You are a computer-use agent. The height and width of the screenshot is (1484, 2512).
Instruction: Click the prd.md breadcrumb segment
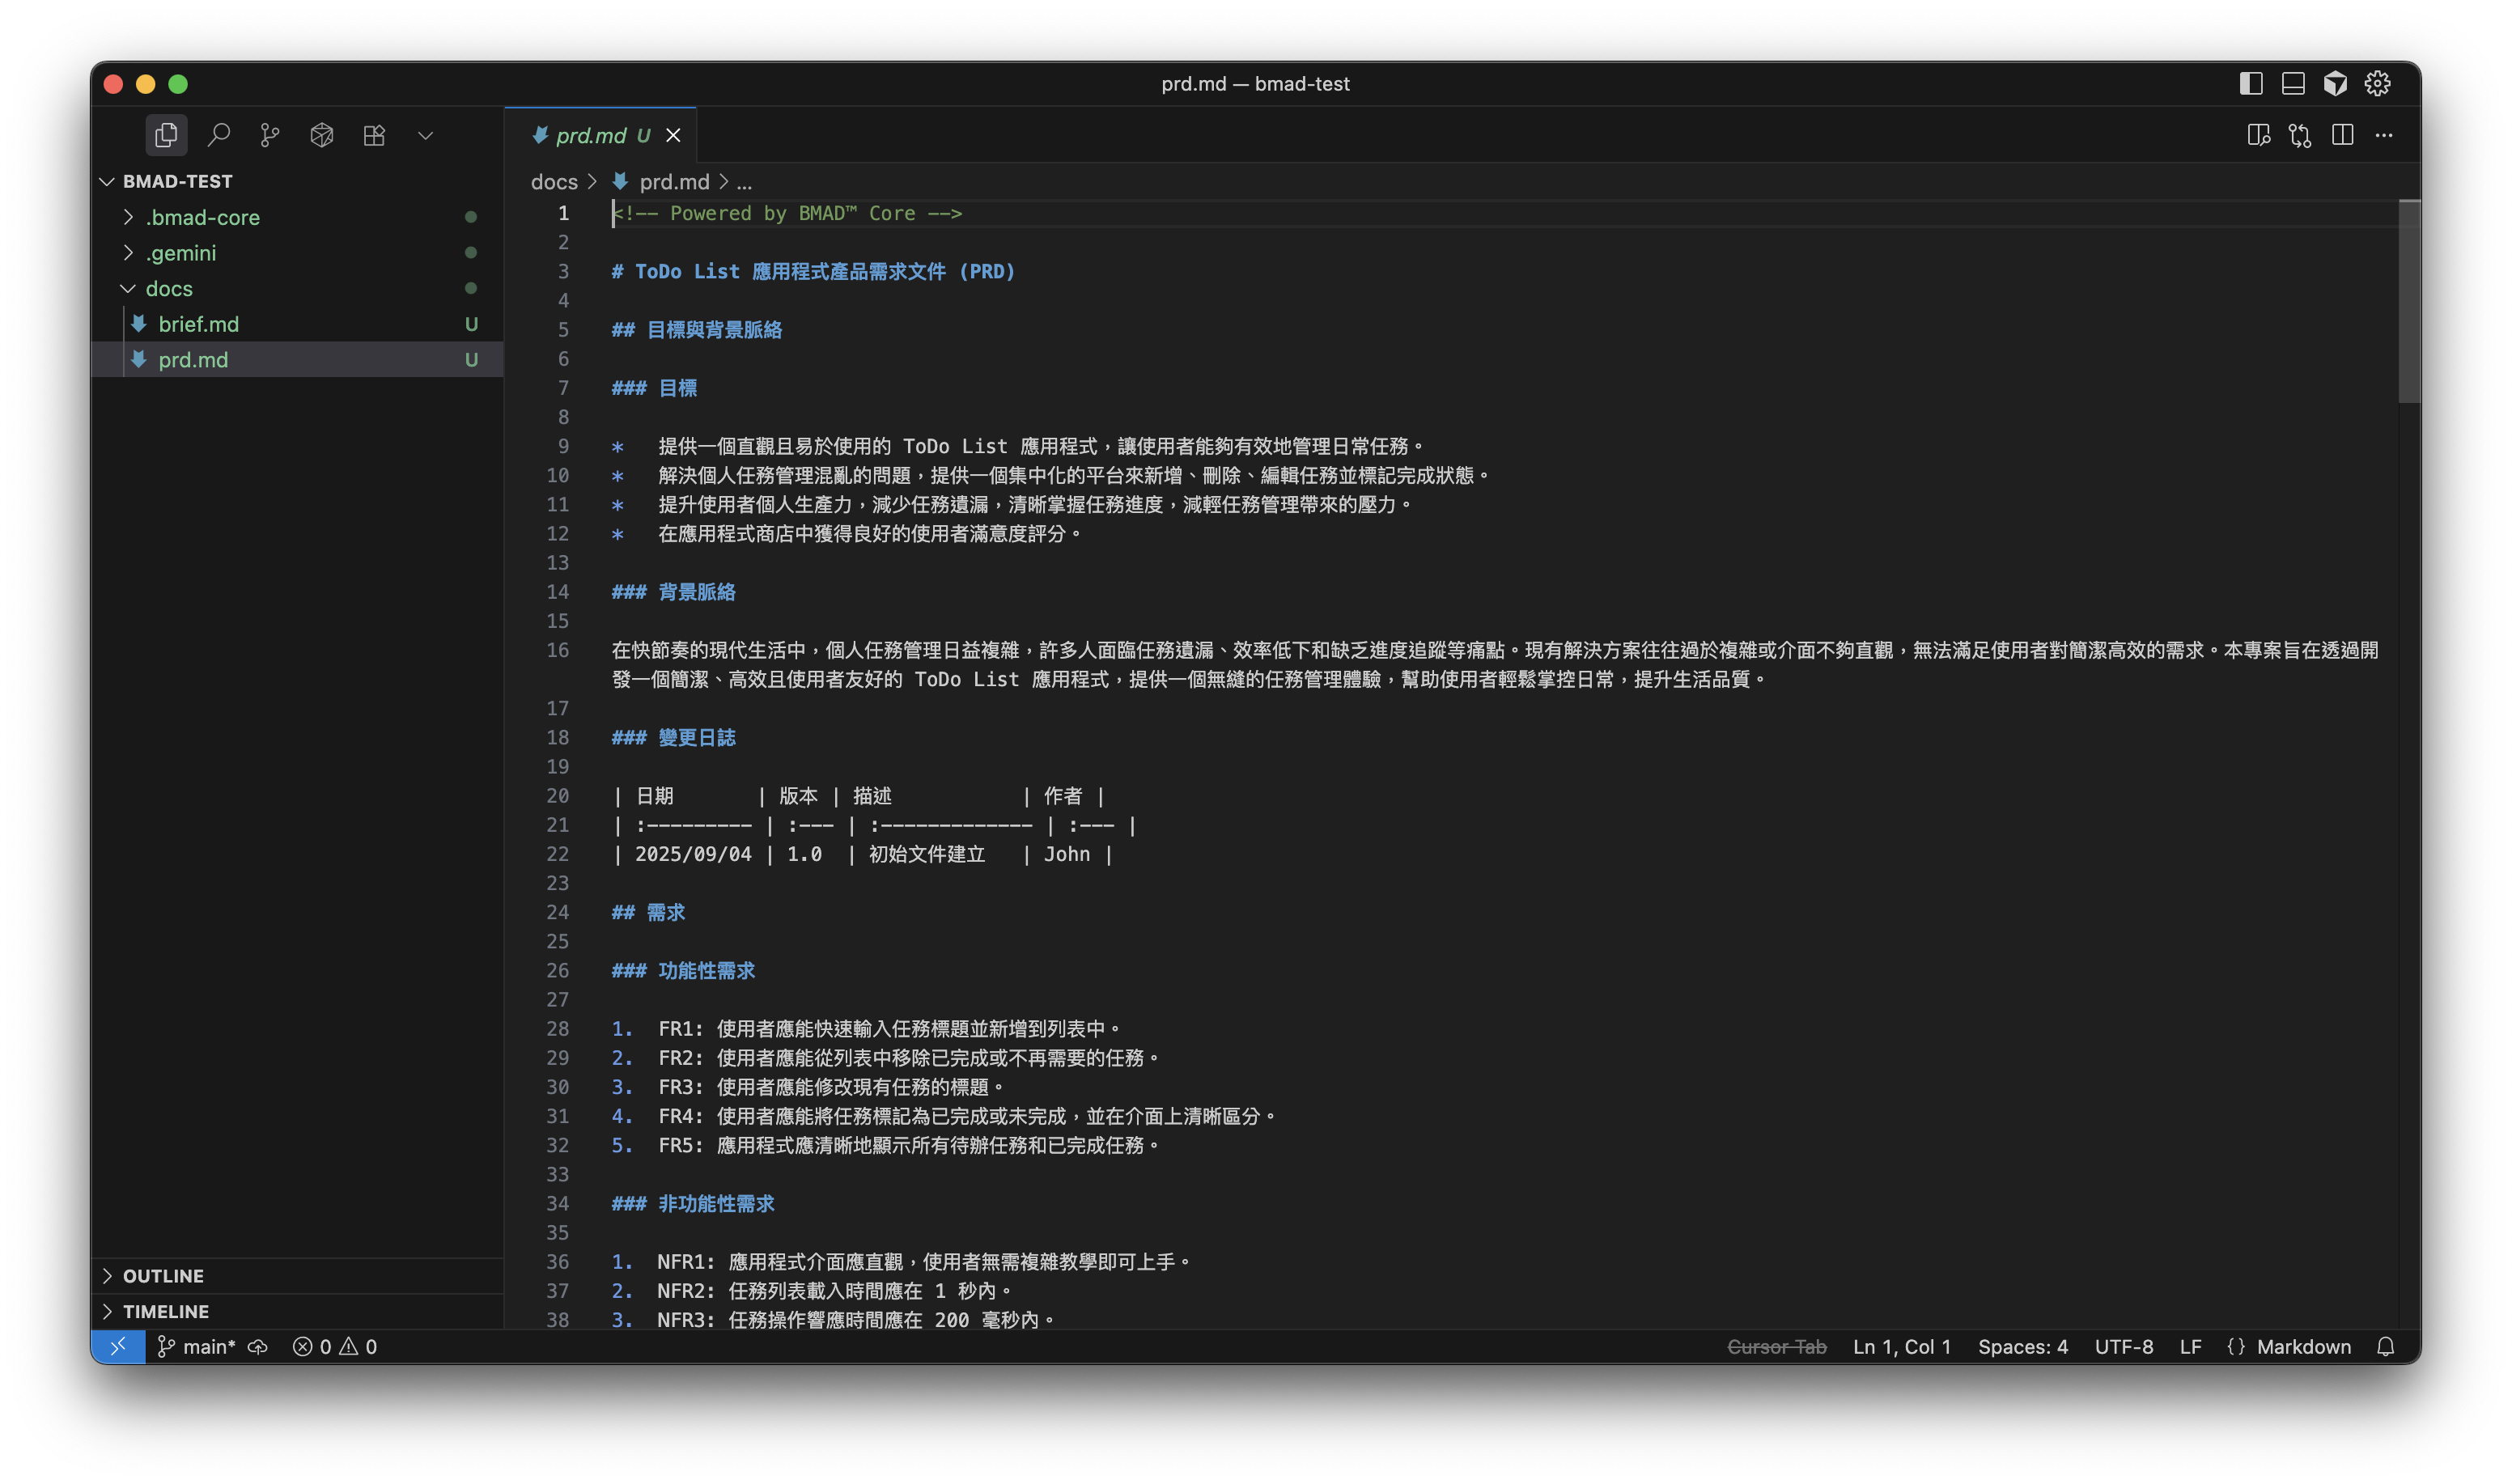point(674,182)
